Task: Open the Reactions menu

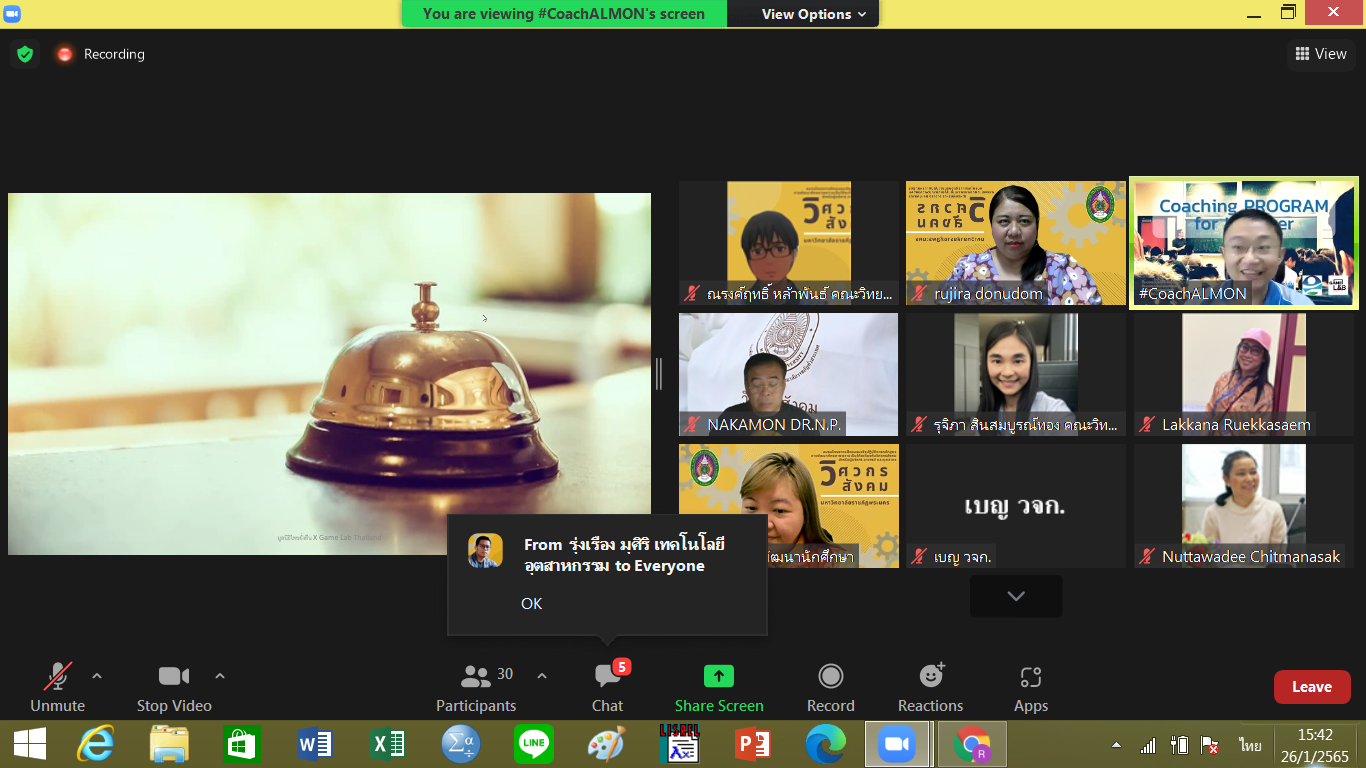Action: (931, 687)
